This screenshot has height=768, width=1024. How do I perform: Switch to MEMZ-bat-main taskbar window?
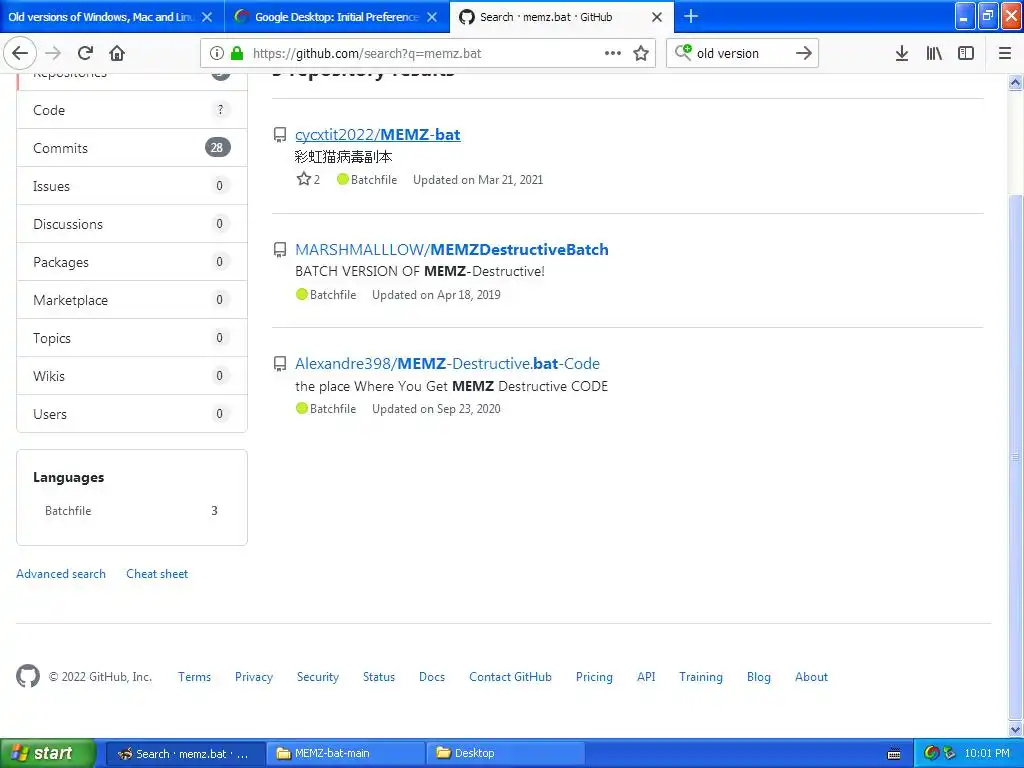344,753
